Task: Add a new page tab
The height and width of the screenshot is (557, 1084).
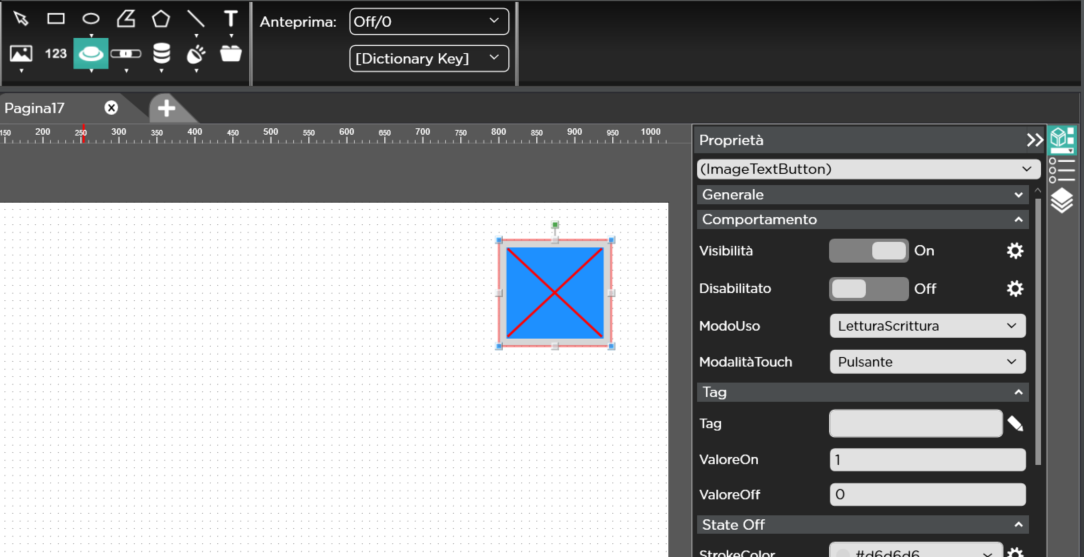Action: (166, 108)
